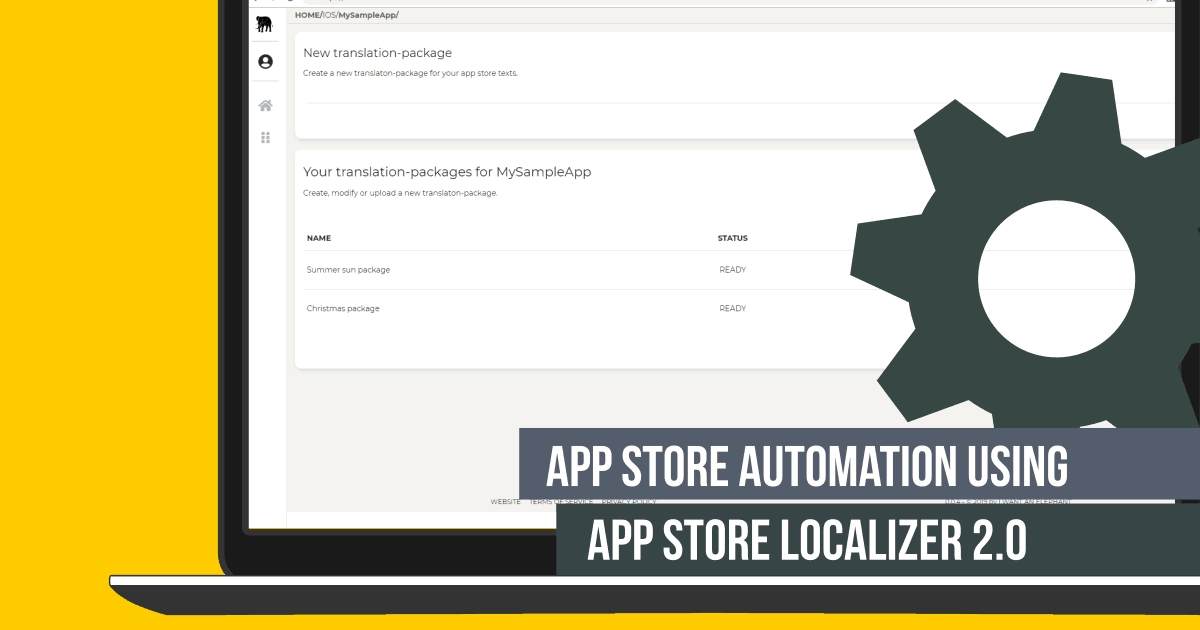Screen dimensions: 1200x630
Task: Open the apps grid icon in sidebar
Action: coord(265,138)
